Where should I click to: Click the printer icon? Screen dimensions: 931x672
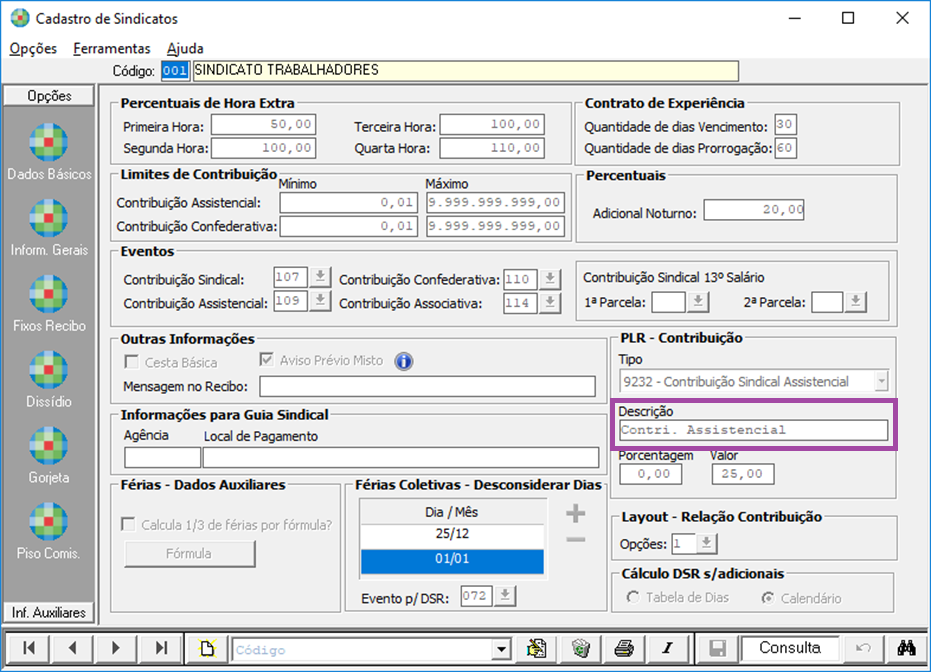pos(624,648)
